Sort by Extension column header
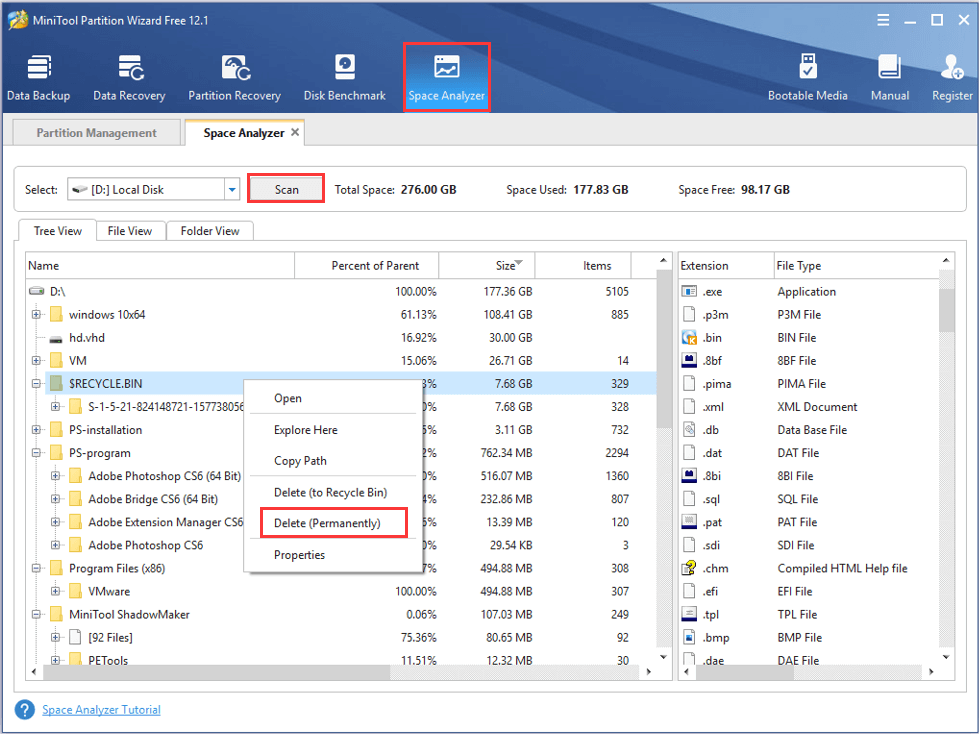Viewport: 979px width, 734px height. point(726,265)
